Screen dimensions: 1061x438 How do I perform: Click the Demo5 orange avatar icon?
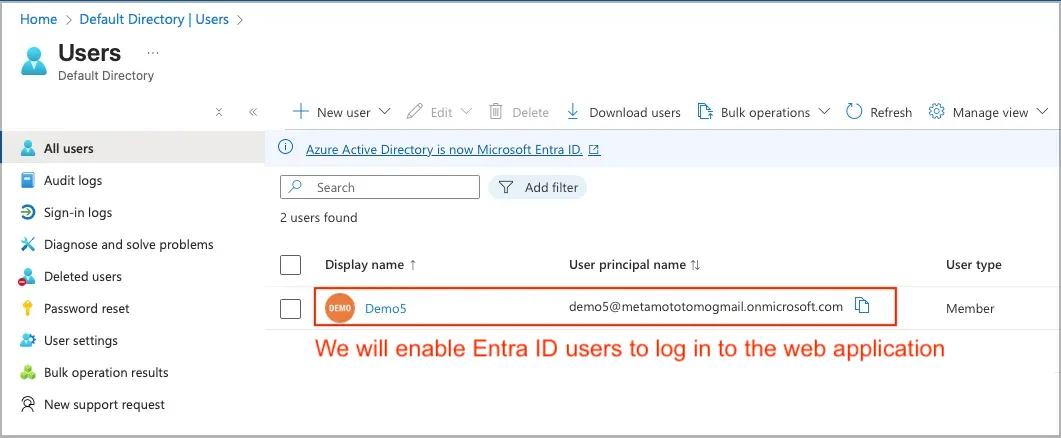click(340, 309)
